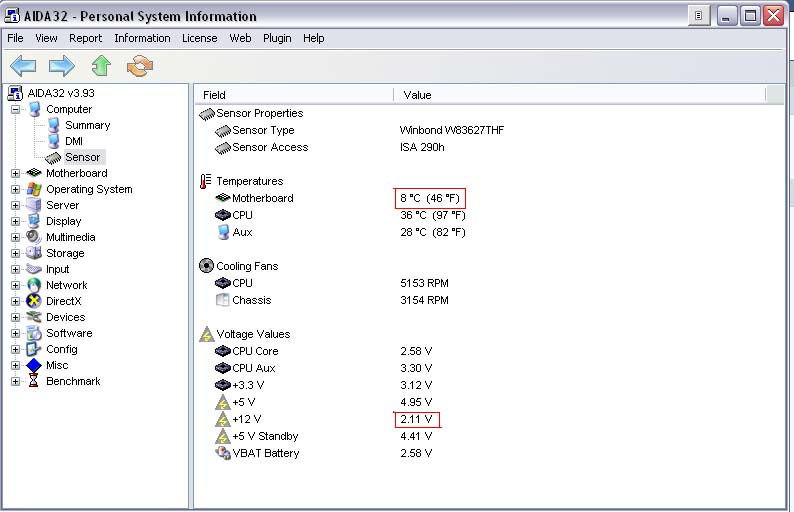Click the AIDA32 v3.93 root icon

[x=15, y=93]
